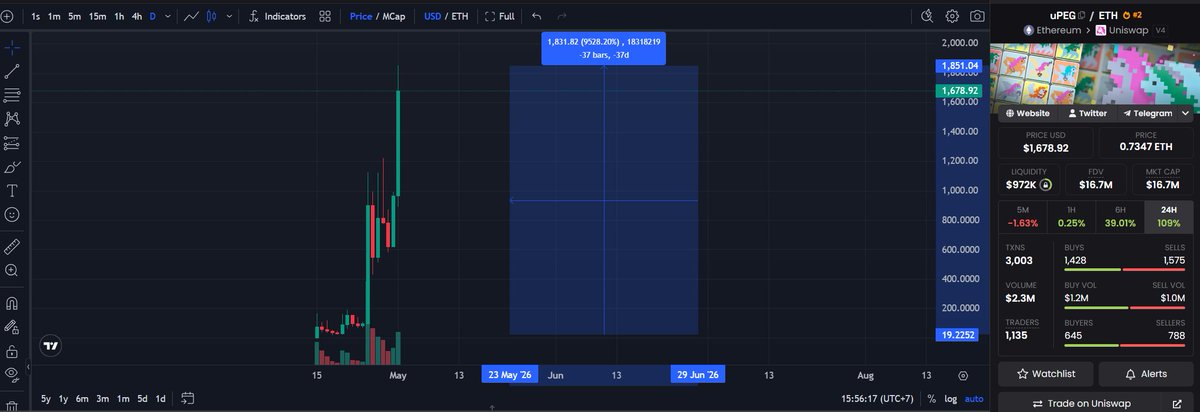Select the 1H price change tab
Screen dimensions: 1200x412
pos(1070,215)
